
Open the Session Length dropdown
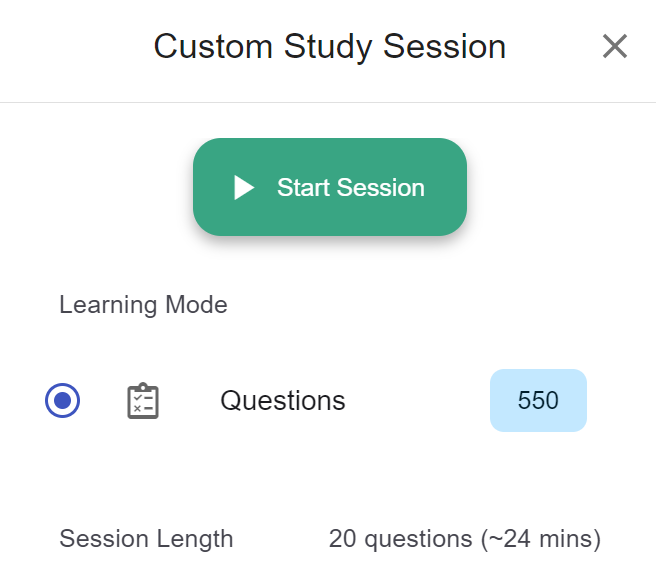pyautogui.click(x=464, y=538)
